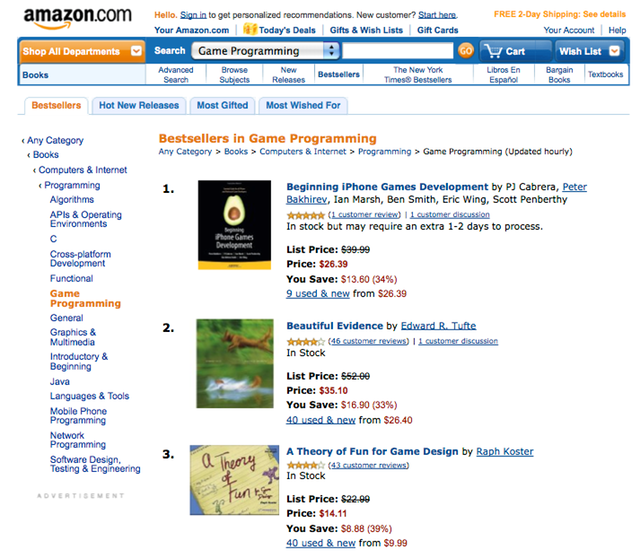Switch to the Most Gifted tab
The width and height of the screenshot is (640, 558).
[x=222, y=105]
